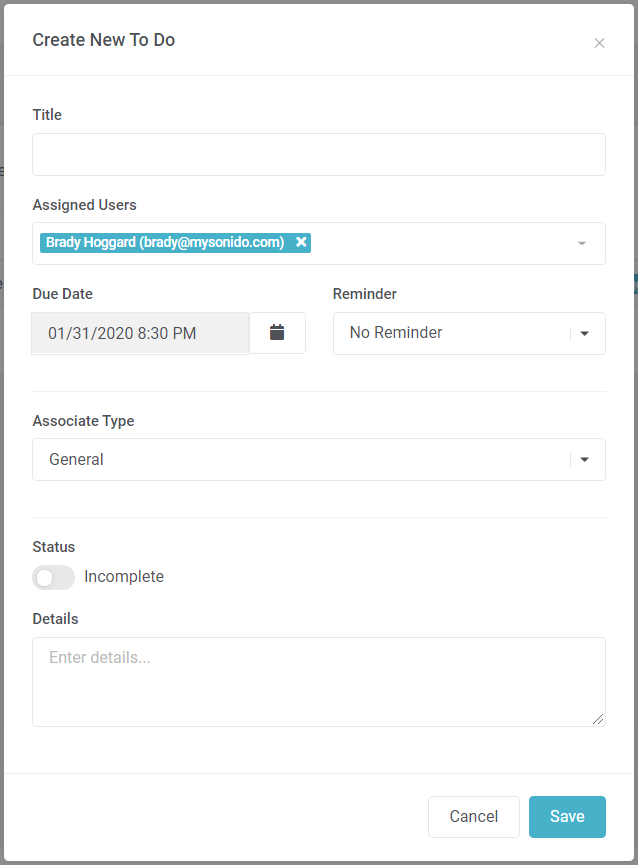Expand the Assigned Users dropdown arrow

(x=581, y=244)
